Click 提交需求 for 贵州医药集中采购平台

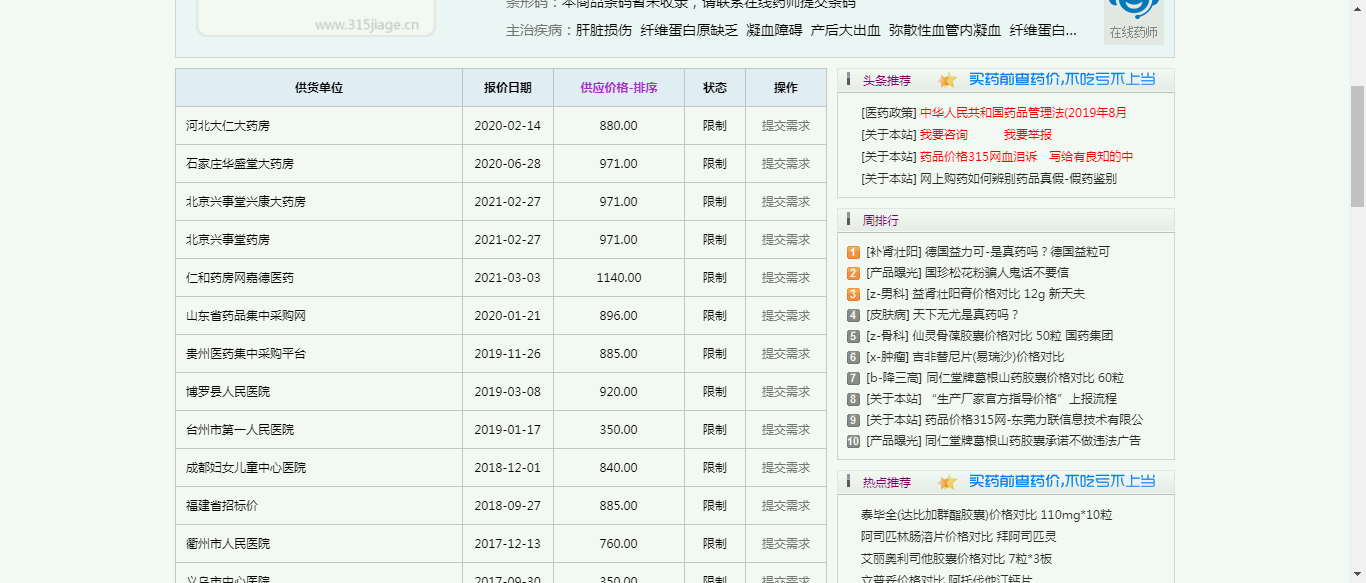point(786,354)
